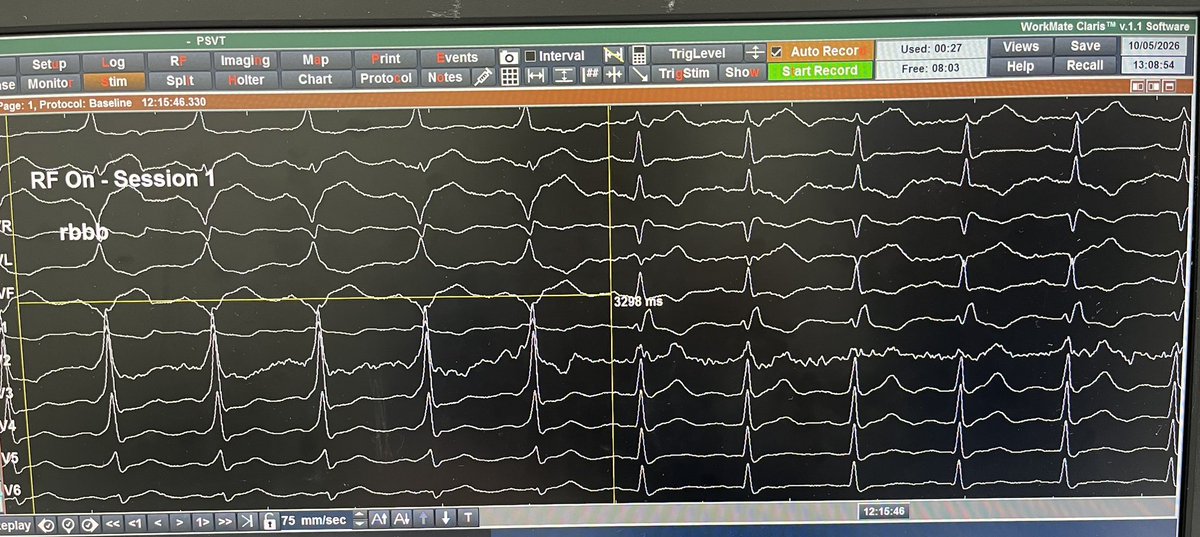
Task: Click the Recall button
Action: [1084, 65]
